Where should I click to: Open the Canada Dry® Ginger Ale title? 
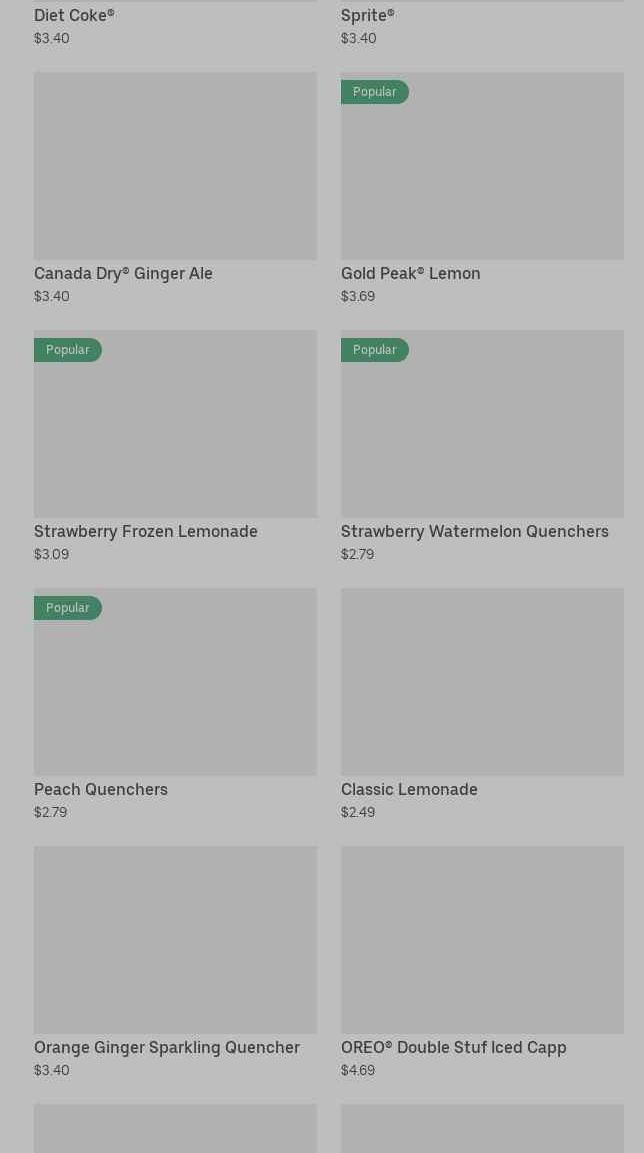point(123,274)
